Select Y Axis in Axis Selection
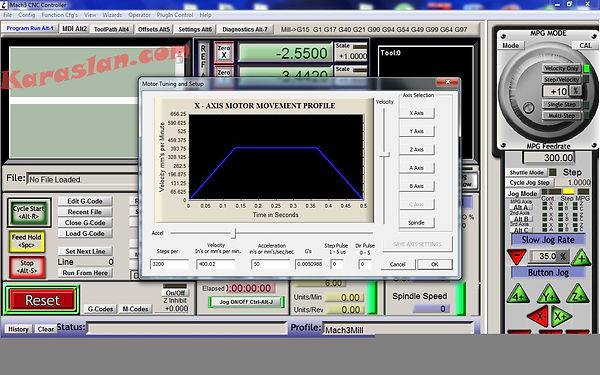This screenshot has height=375, width=600. point(417,131)
